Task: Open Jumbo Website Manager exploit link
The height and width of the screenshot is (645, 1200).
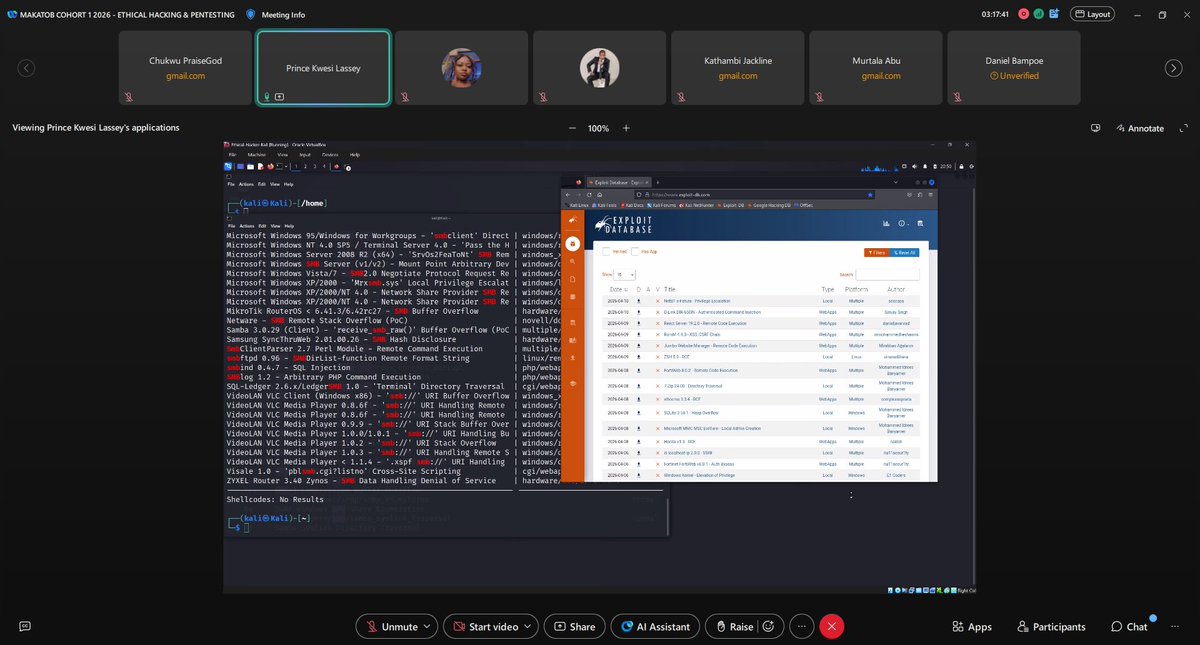Action: (710, 346)
